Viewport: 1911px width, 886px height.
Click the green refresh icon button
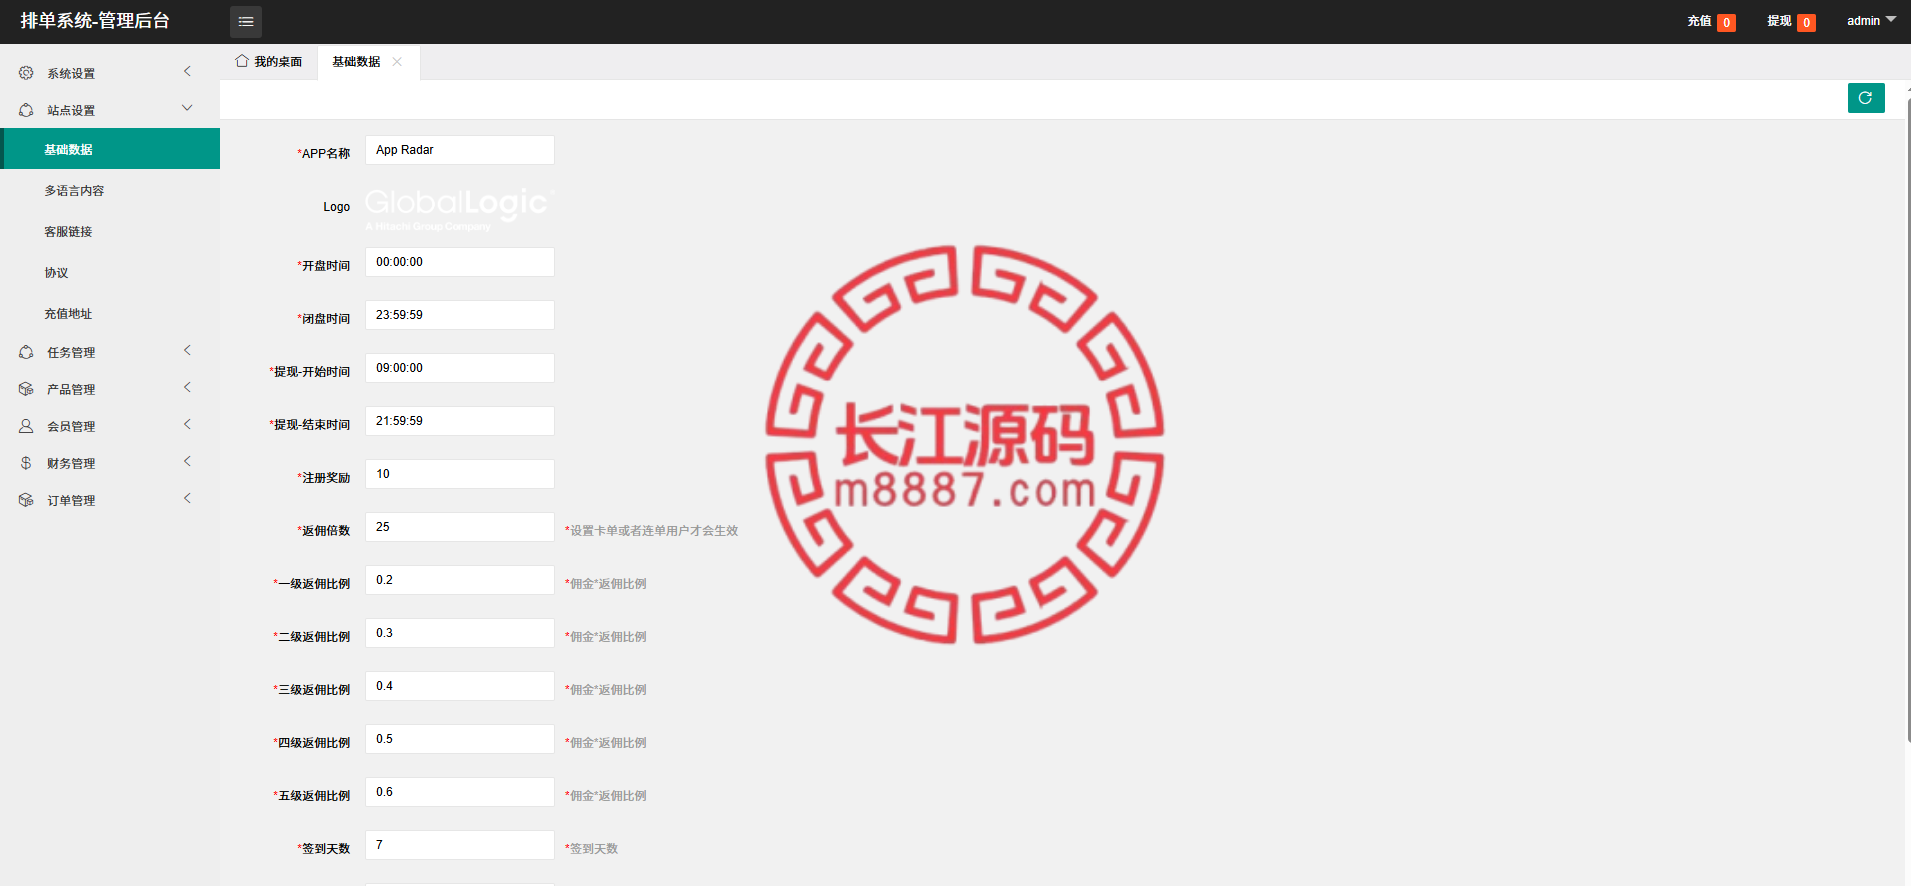(1866, 98)
